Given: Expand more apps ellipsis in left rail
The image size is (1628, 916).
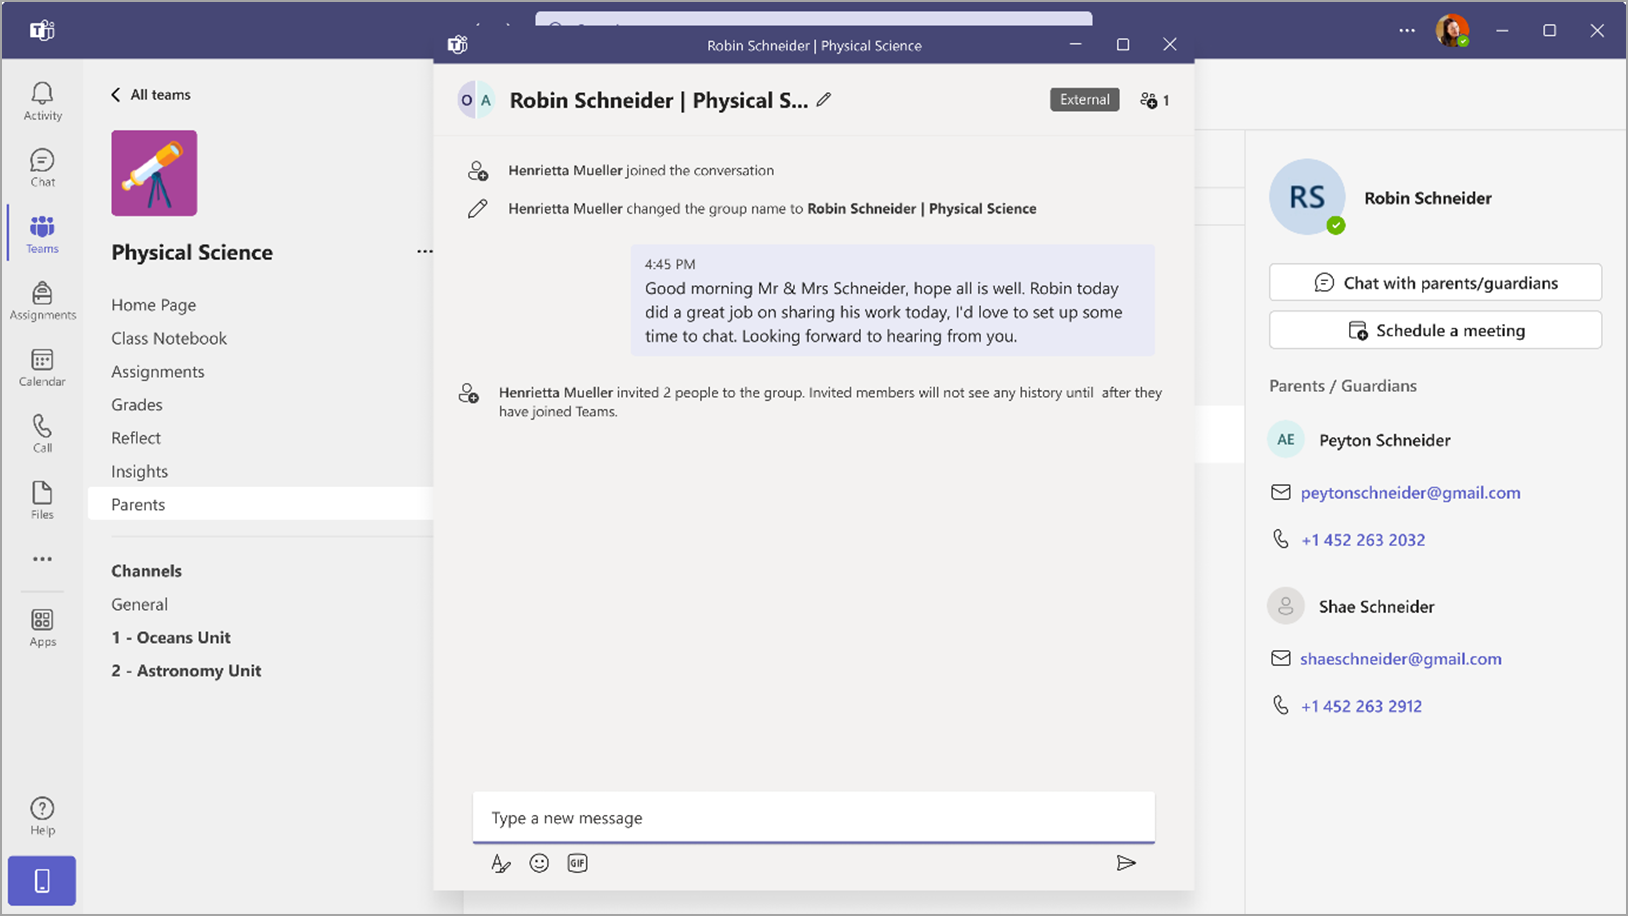Looking at the screenshot, I should coord(42,559).
